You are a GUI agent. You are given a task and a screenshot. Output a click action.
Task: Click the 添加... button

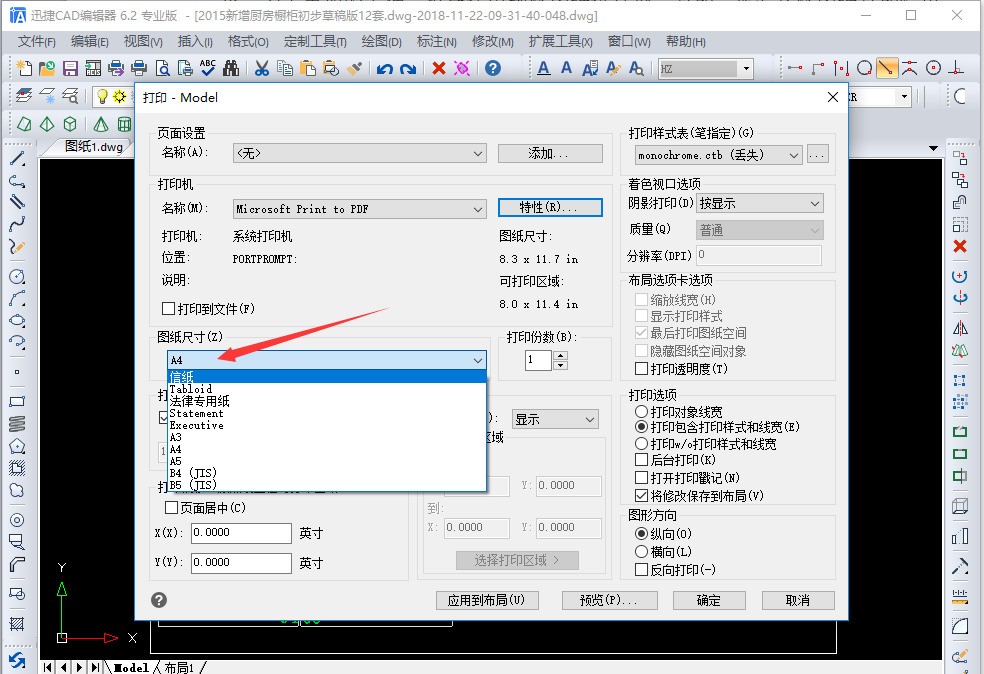coord(550,153)
